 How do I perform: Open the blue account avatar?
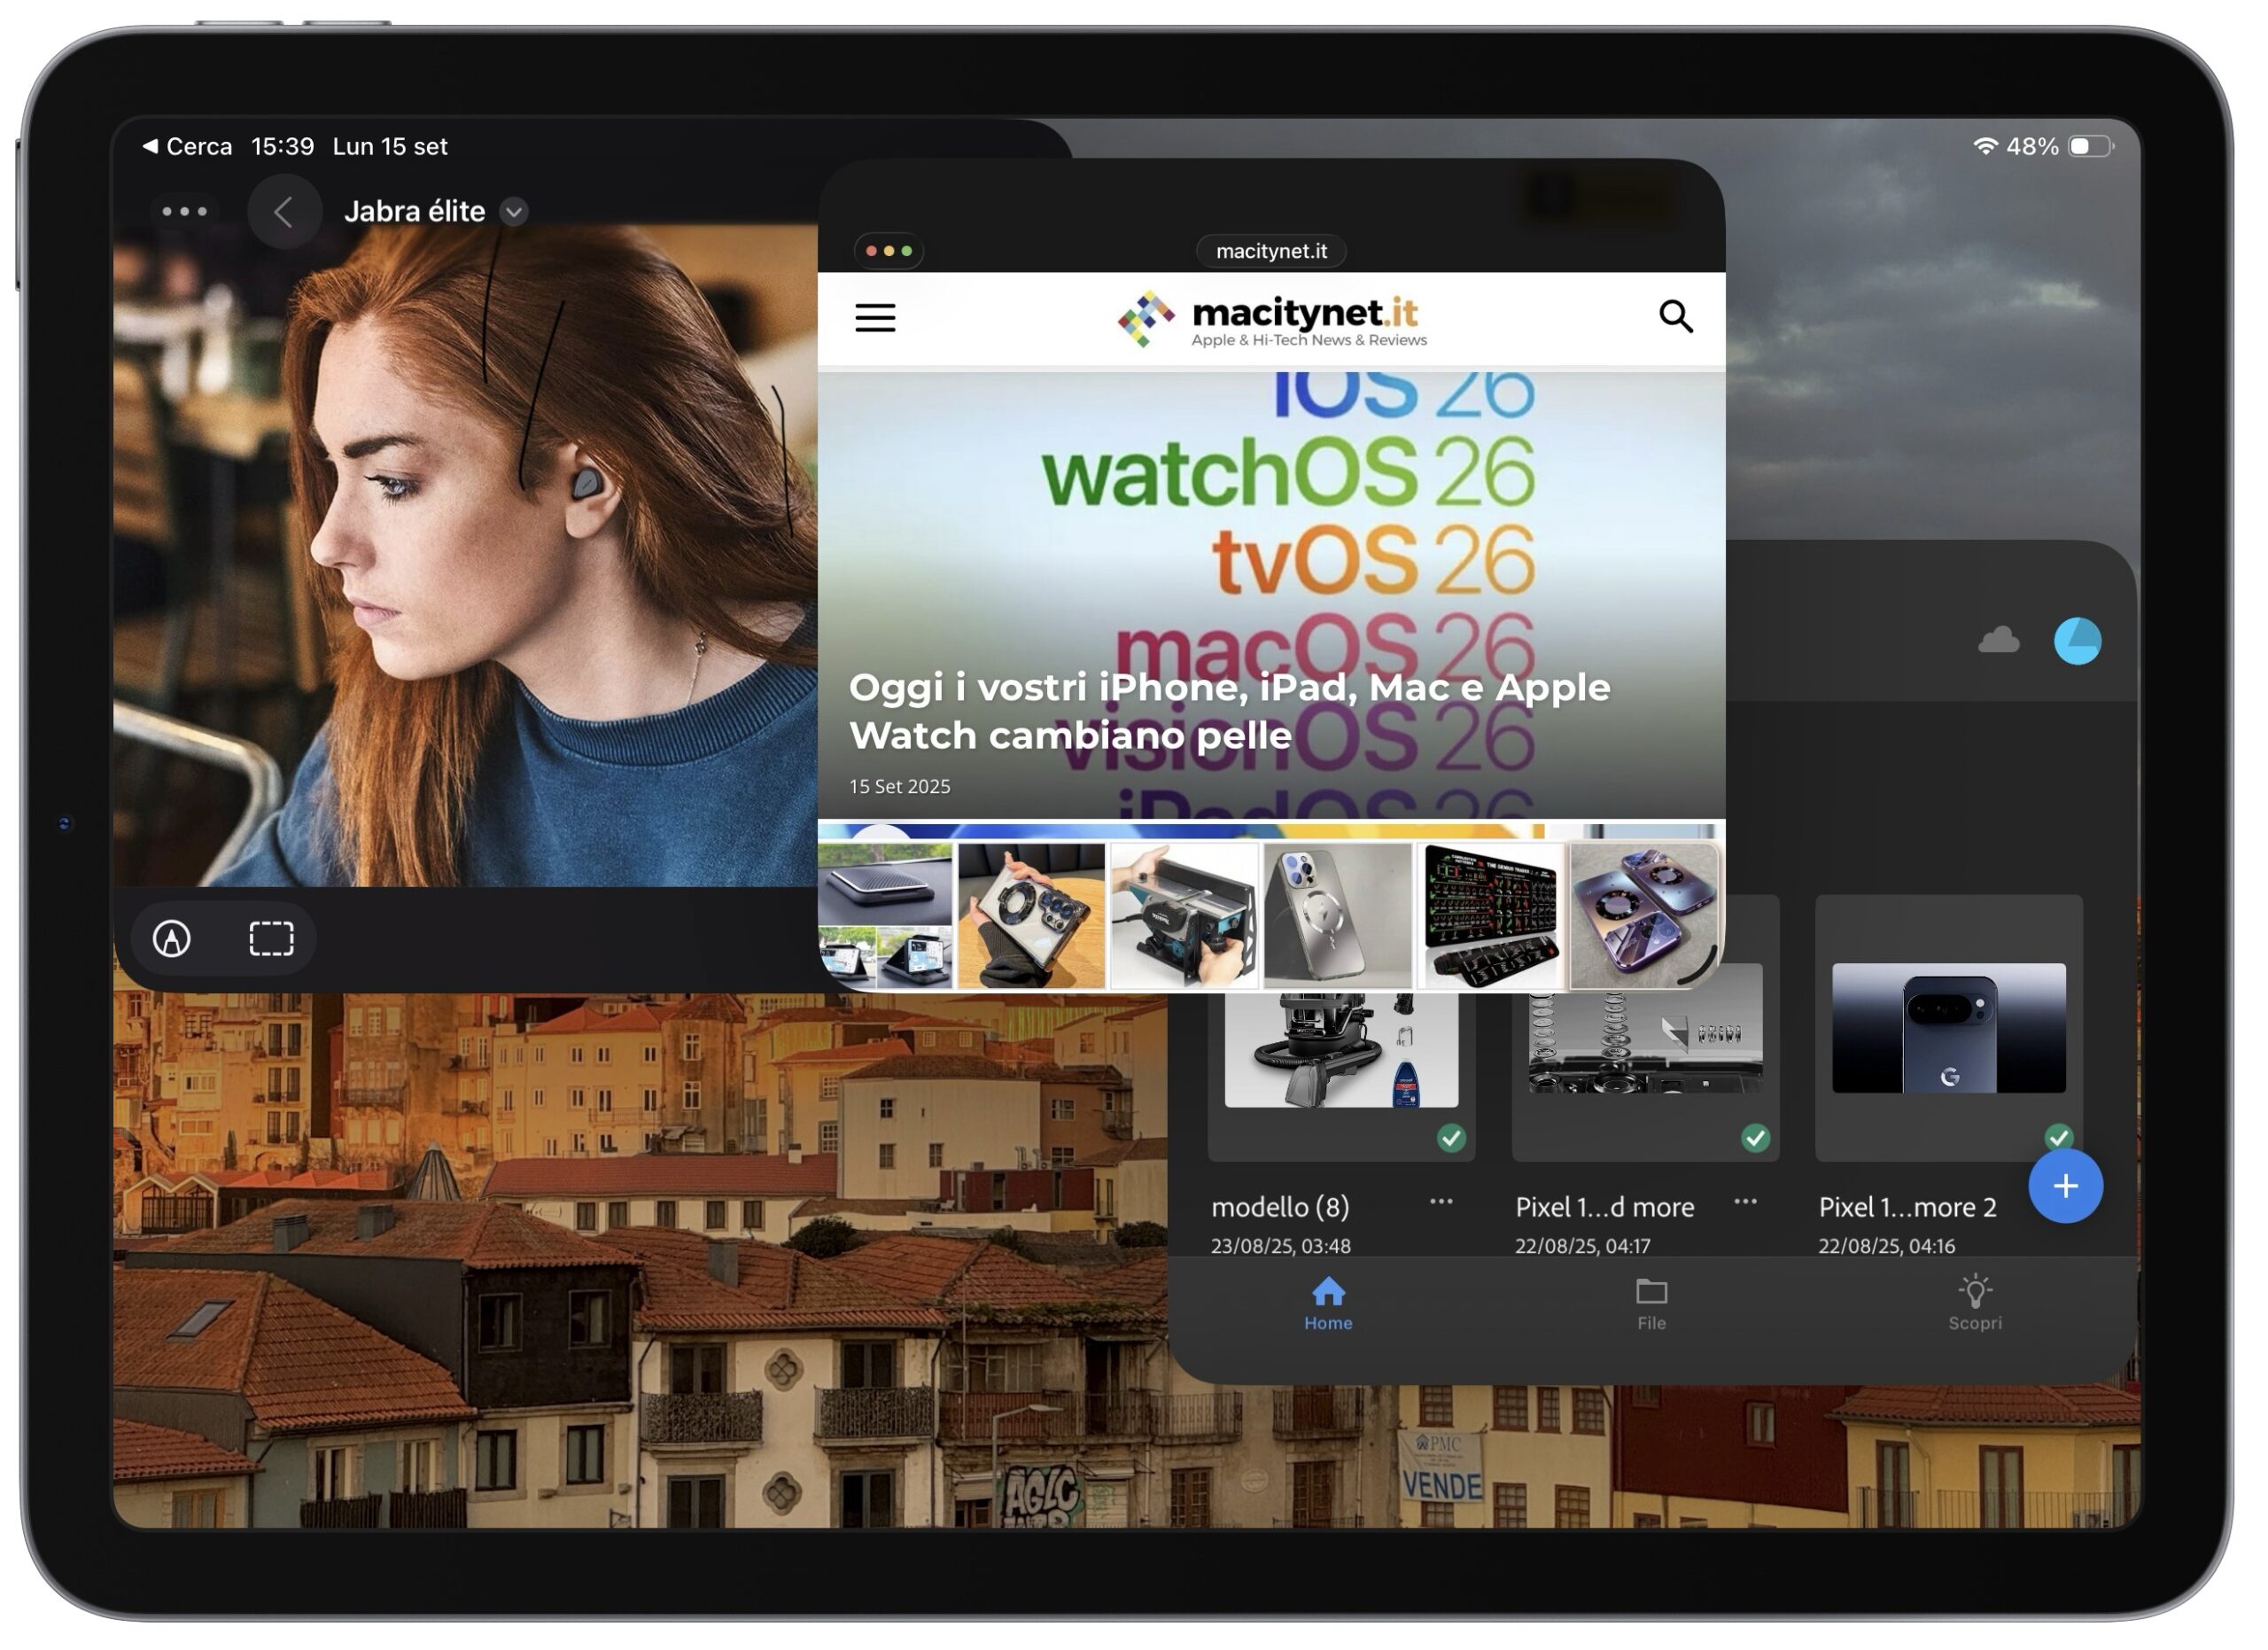[2081, 642]
